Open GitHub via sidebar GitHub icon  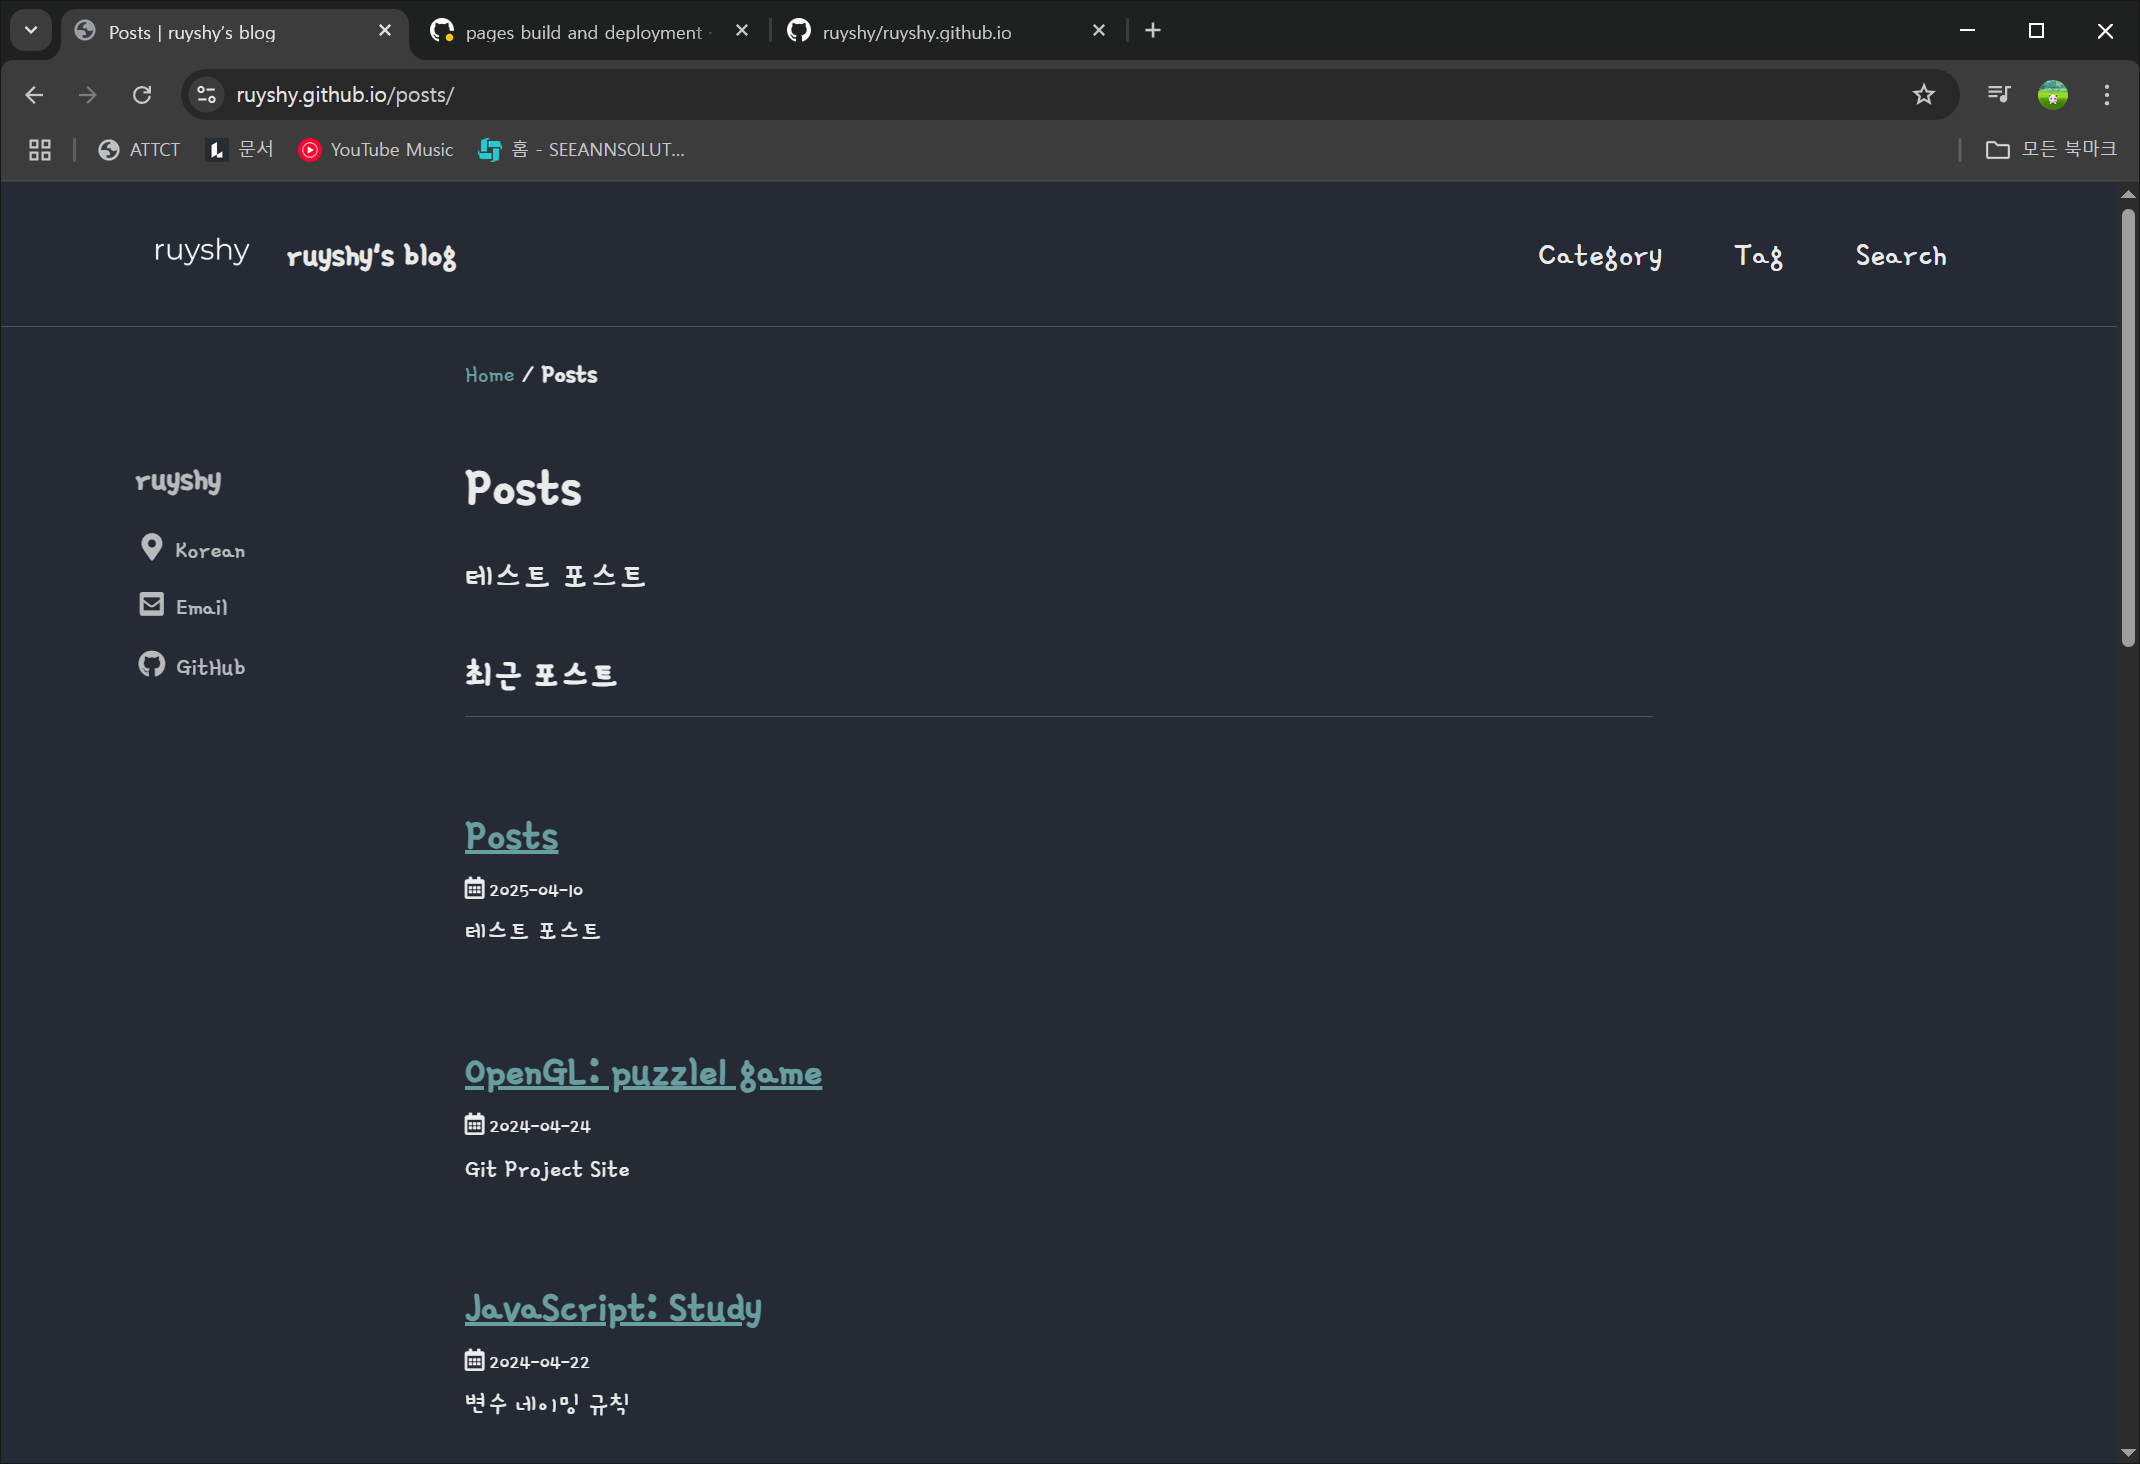[151, 664]
